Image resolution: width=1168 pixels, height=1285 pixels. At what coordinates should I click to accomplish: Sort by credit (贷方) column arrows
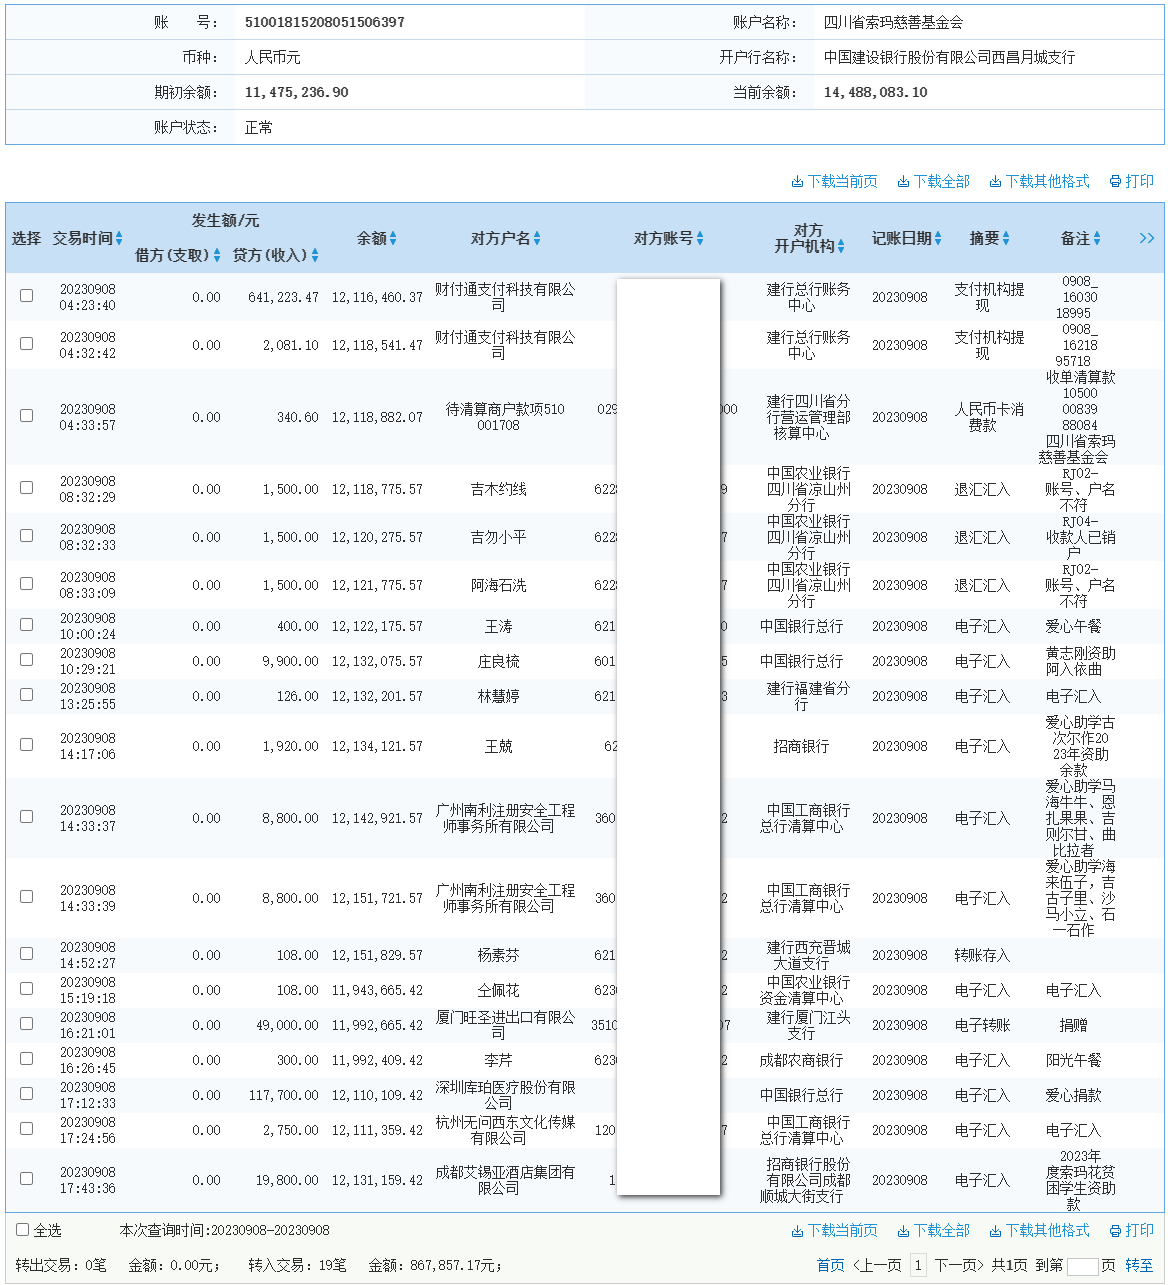pyautogui.click(x=315, y=256)
